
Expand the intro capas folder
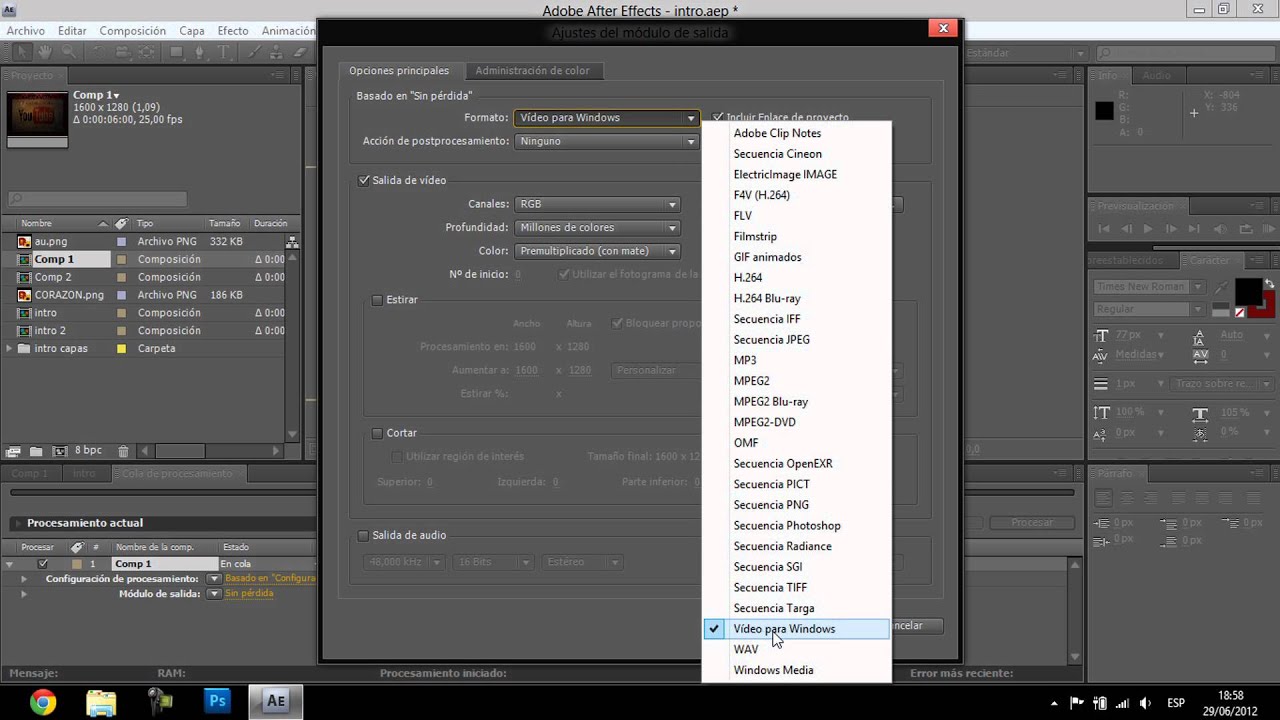pyautogui.click(x=10, y=349)
